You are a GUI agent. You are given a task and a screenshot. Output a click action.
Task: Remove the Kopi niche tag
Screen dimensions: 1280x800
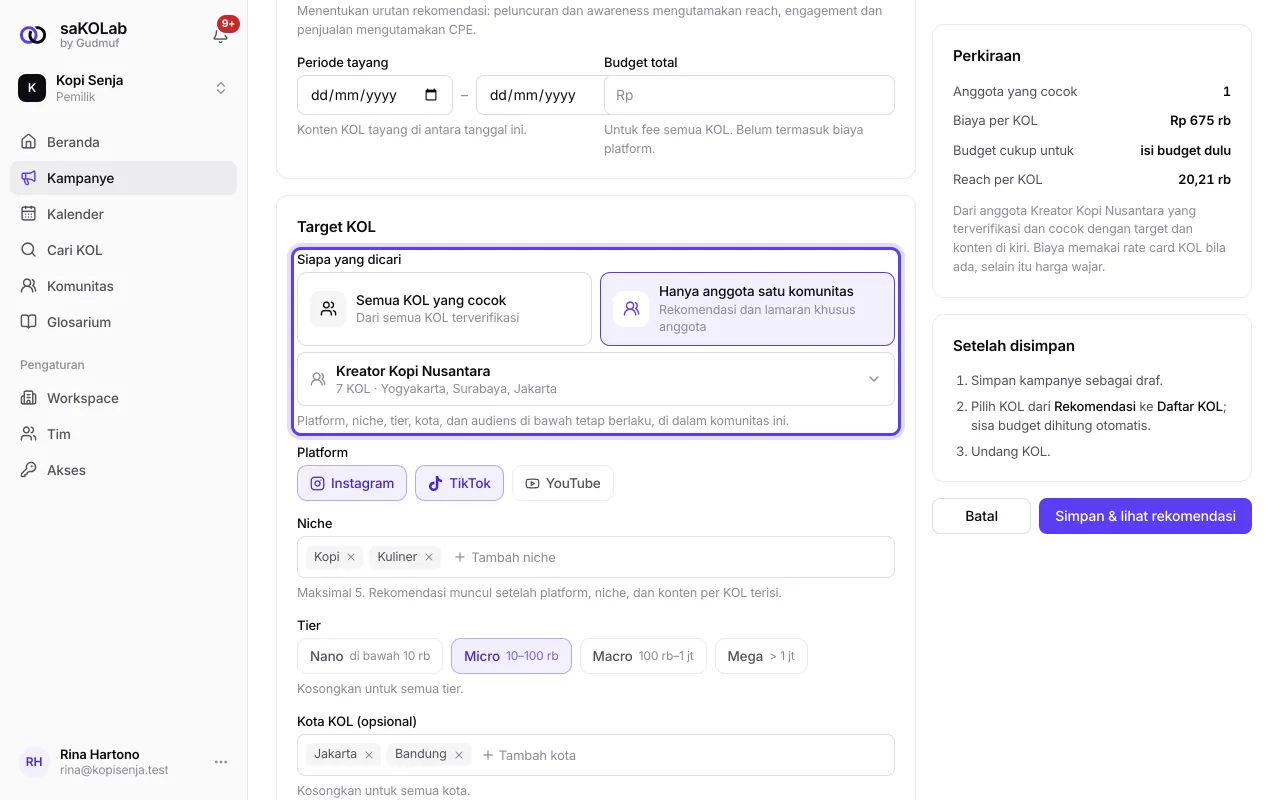[x=351, y=557]
